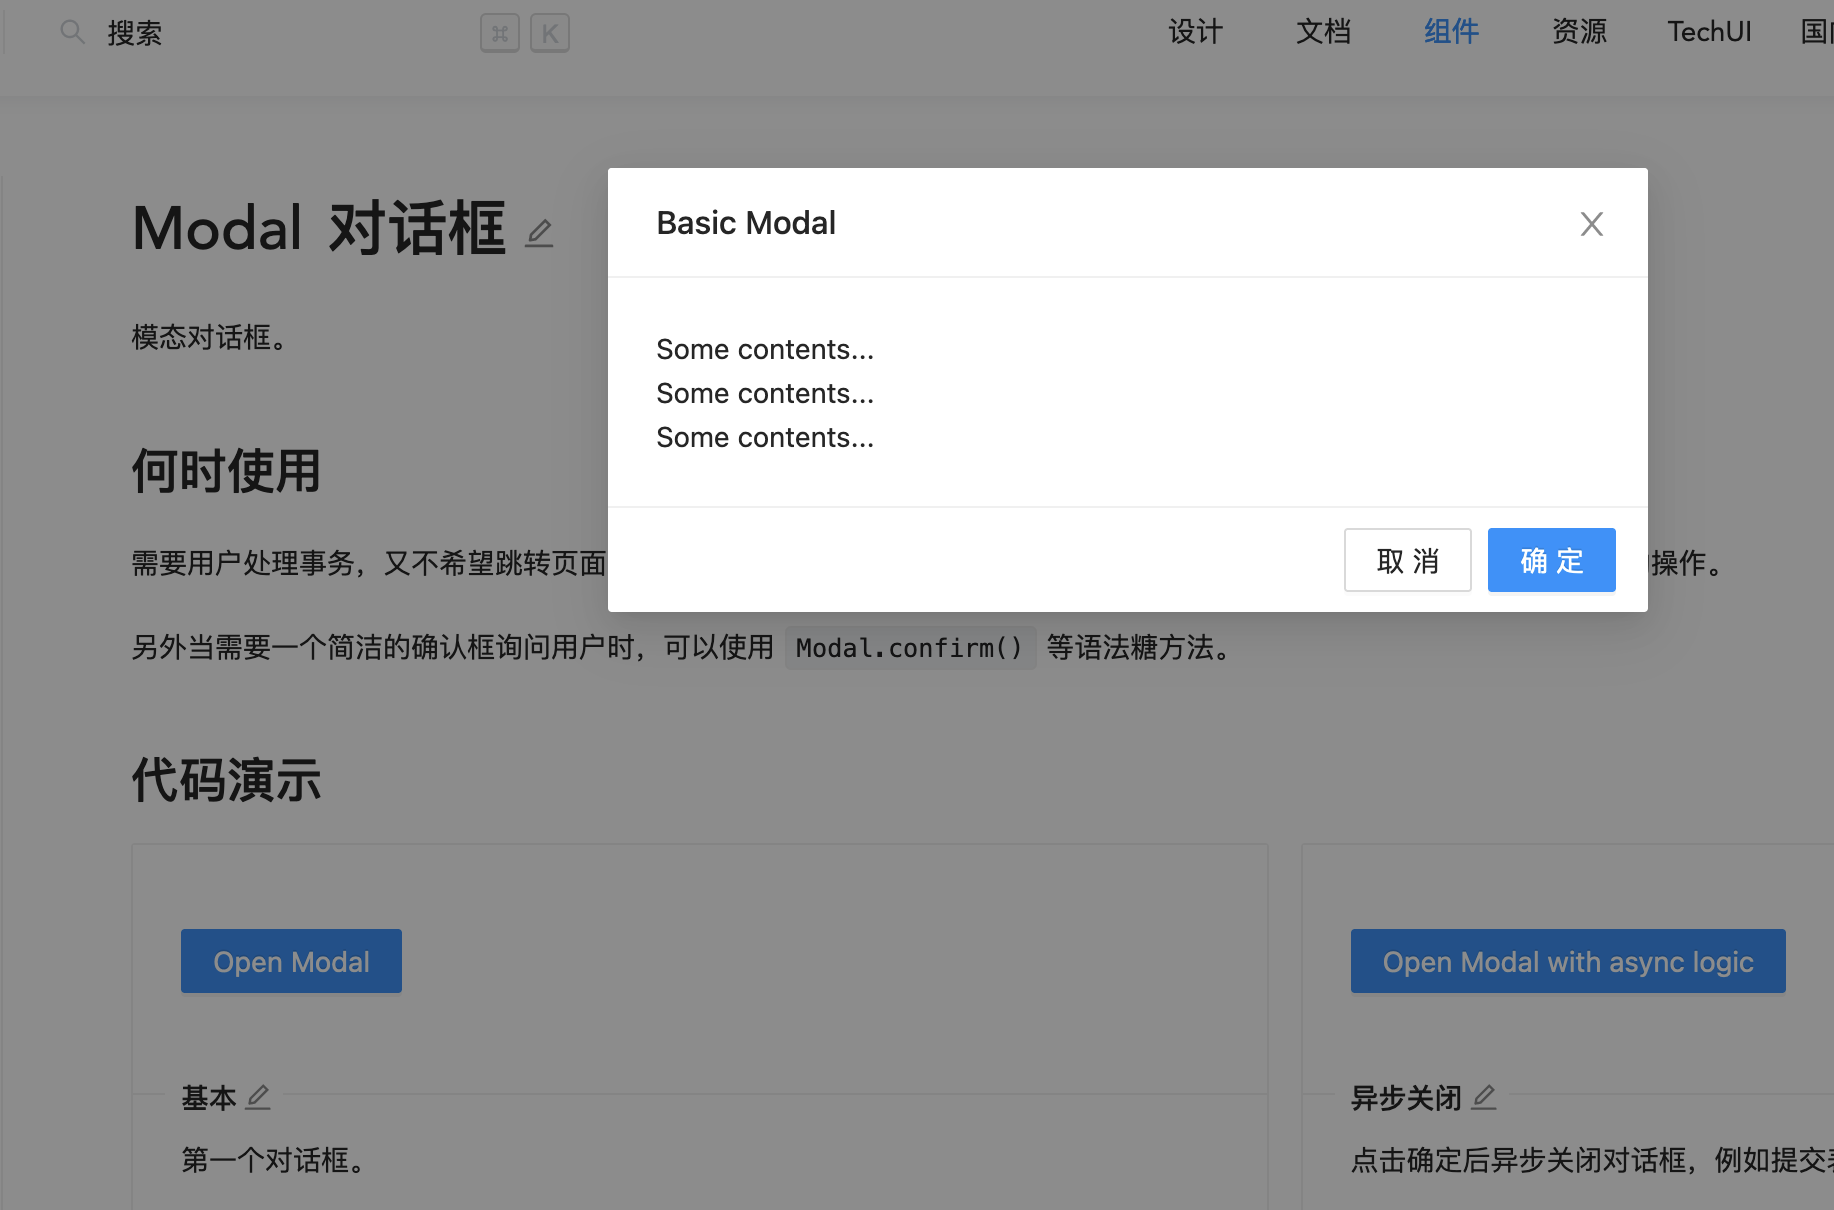Image resolution: width=1834 pixels, height=1210 pixels.
Task: Open the 资源 navigation item
Action: click(1578, 31)
